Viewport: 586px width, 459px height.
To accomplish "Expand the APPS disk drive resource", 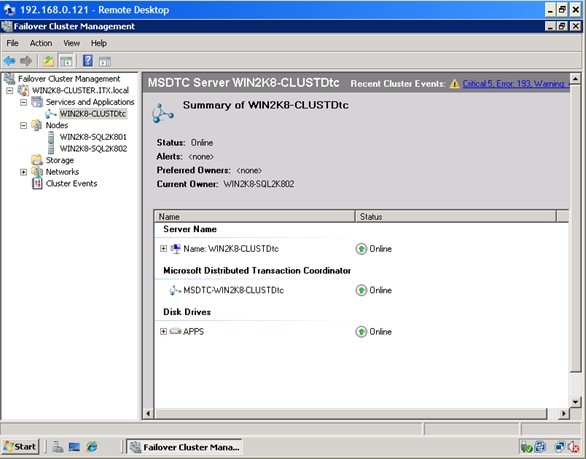I will [163, 331].
